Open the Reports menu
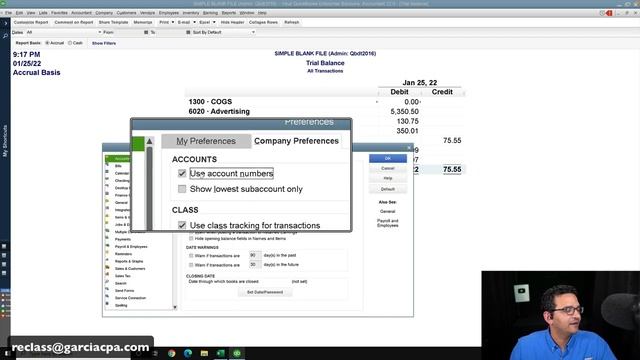640x360 pixels. pos(229,13)
